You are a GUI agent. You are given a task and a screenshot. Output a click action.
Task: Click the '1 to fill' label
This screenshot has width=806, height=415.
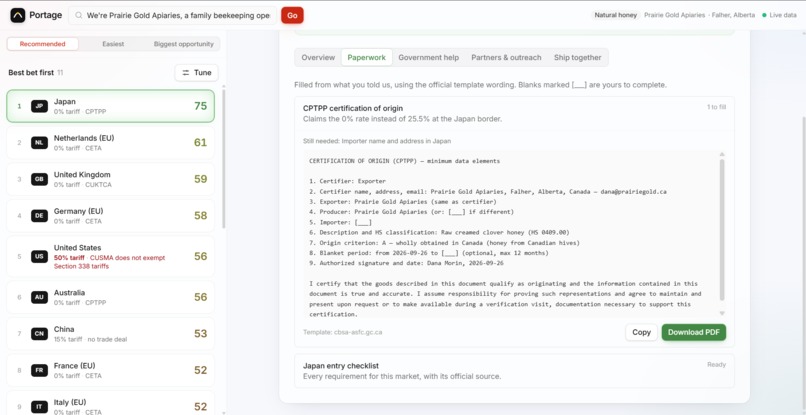tap(716, 107)
